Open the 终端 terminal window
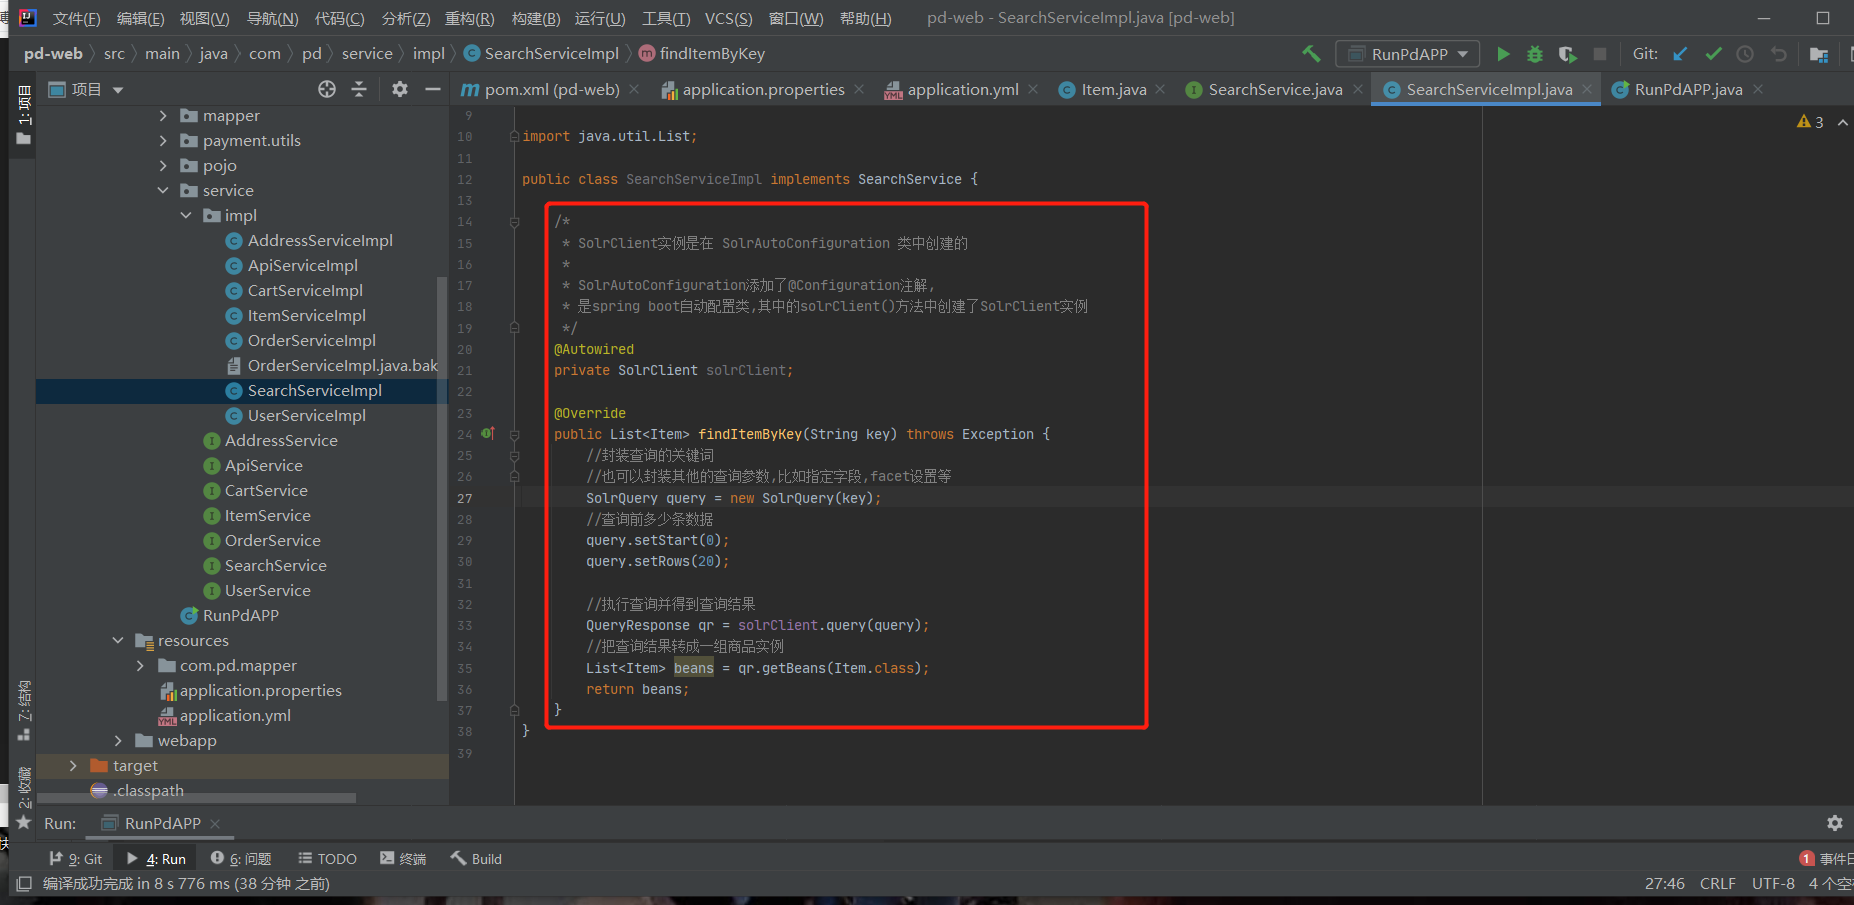Image resolution: width=1854 pixels, height=905 pixels. tap(403, 859)
